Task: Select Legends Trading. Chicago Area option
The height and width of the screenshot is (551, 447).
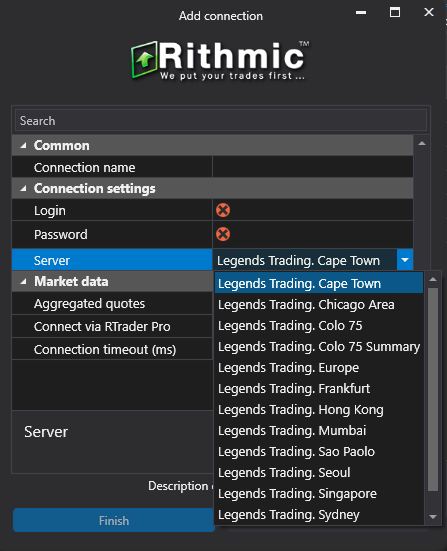Action: pos(319,305)
